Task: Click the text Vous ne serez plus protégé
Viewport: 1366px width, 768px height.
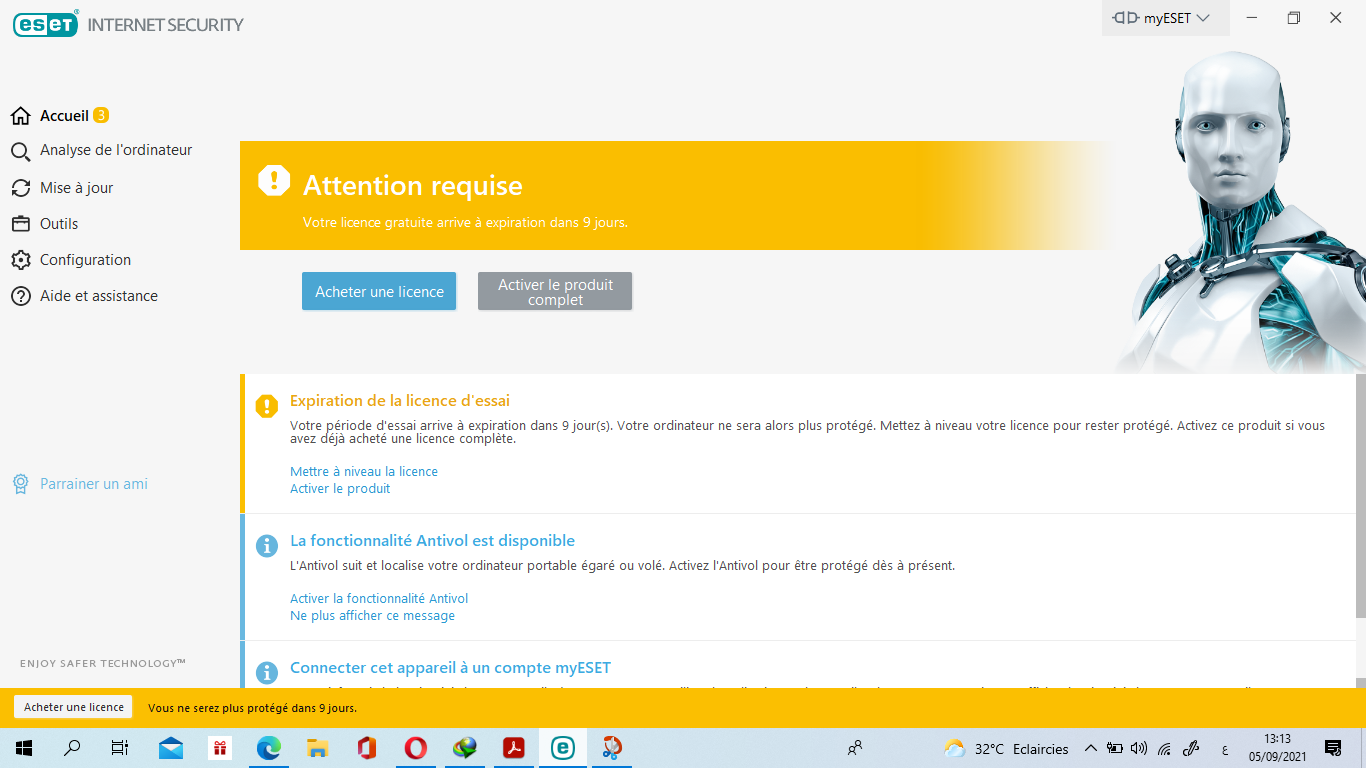Action: pyautogui.click(x=252, y=708)
